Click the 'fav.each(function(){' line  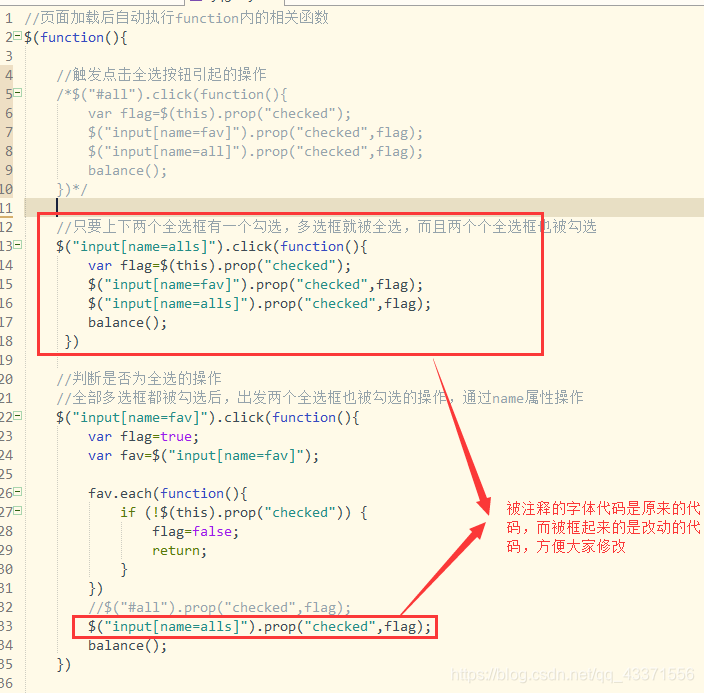[x=167, y=494]
